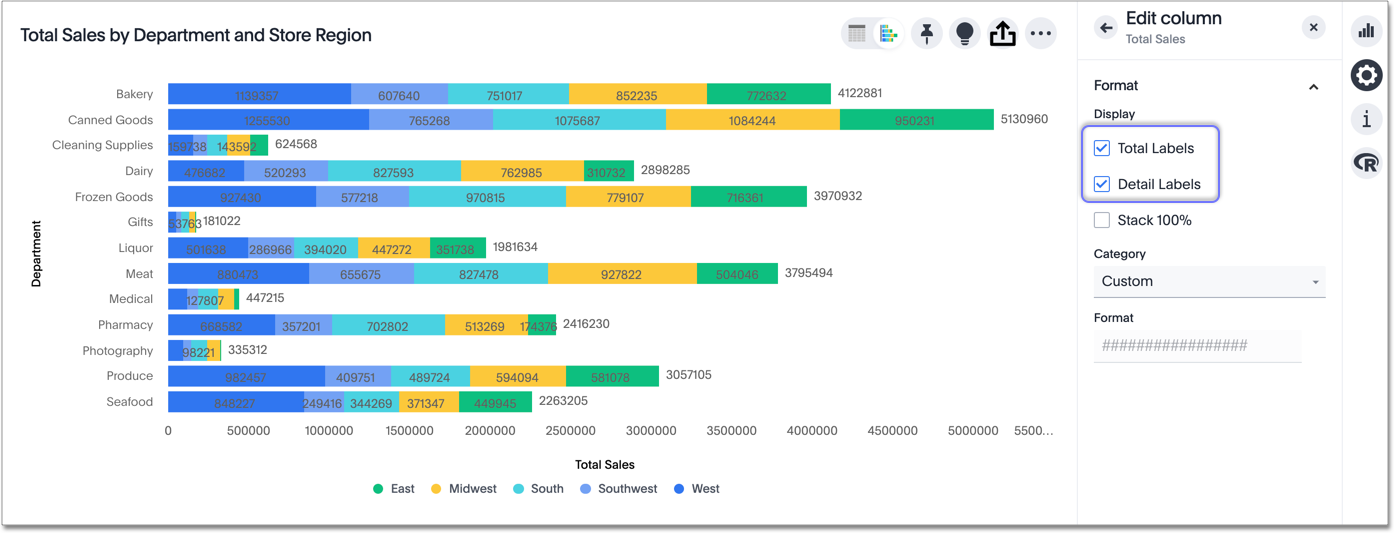The height and width of the screenshot is (533, 1394).
Task: Open the R analysis icon in sidebar
Action: tap(1366, 163)
